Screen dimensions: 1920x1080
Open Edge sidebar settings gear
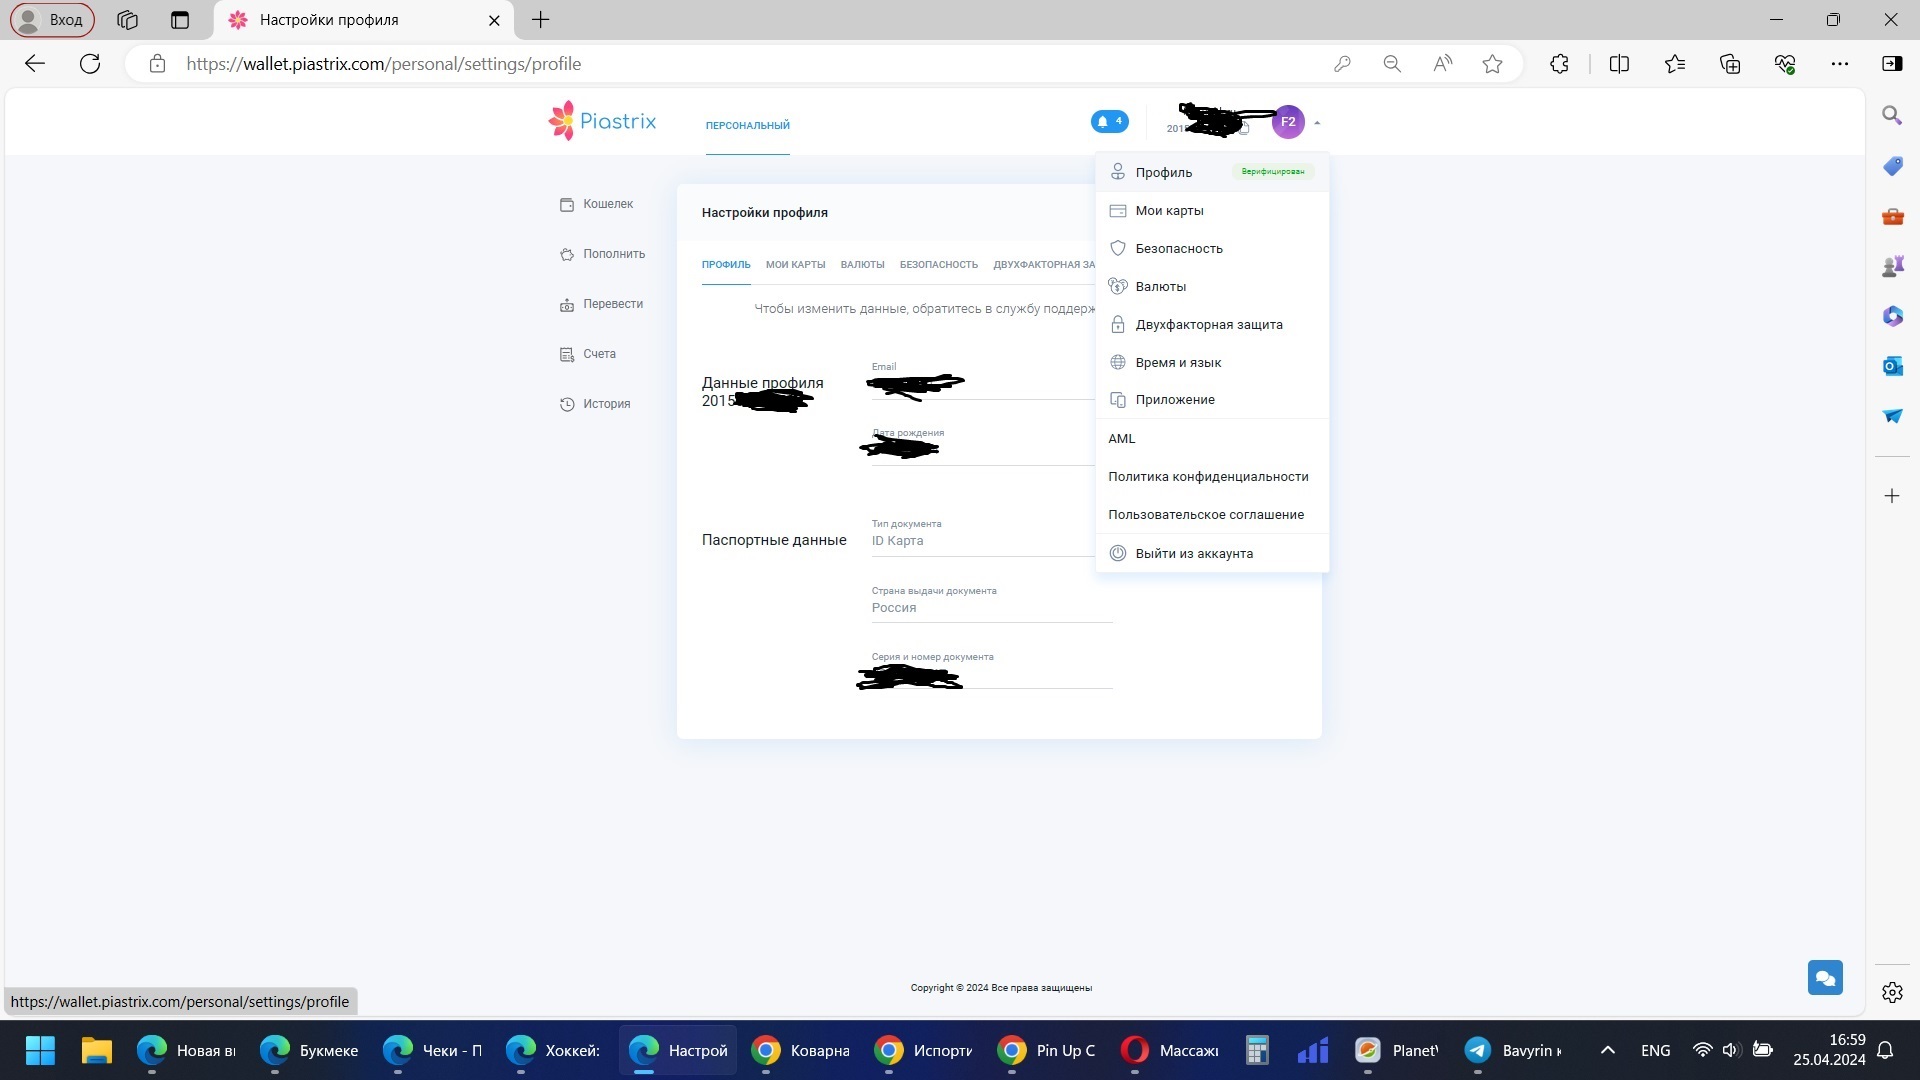click(1892, 992)
